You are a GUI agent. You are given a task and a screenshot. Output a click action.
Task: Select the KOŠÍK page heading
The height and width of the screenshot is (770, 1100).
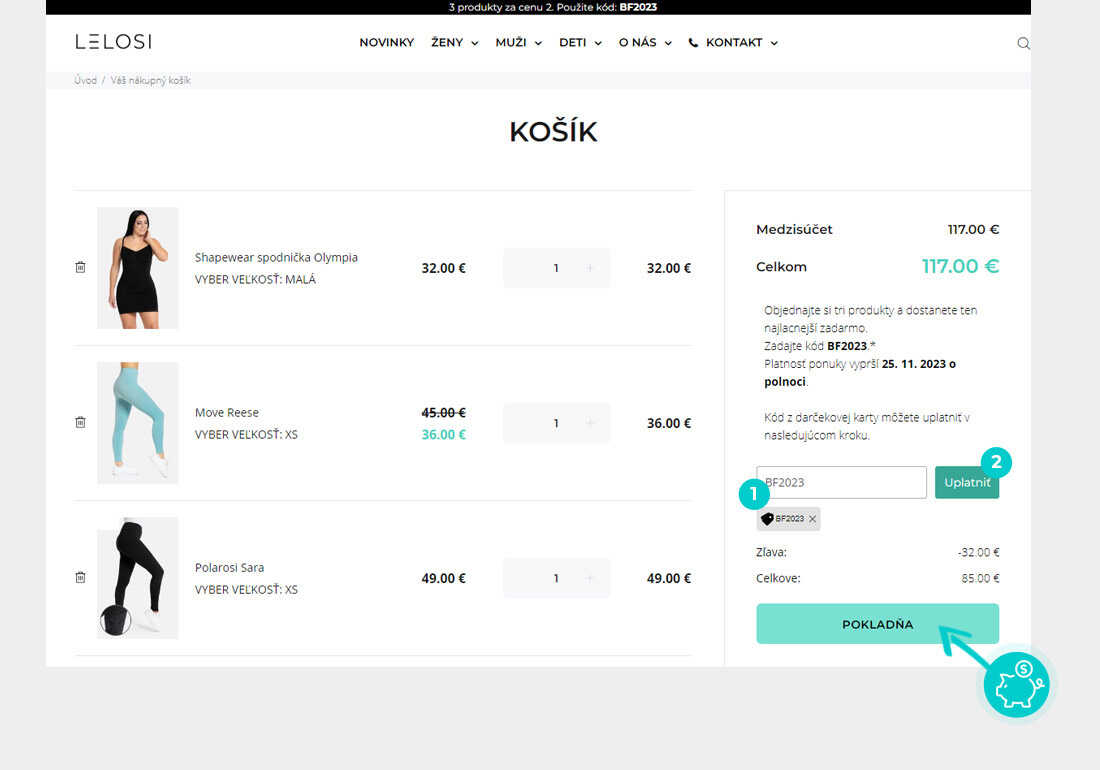554,132
